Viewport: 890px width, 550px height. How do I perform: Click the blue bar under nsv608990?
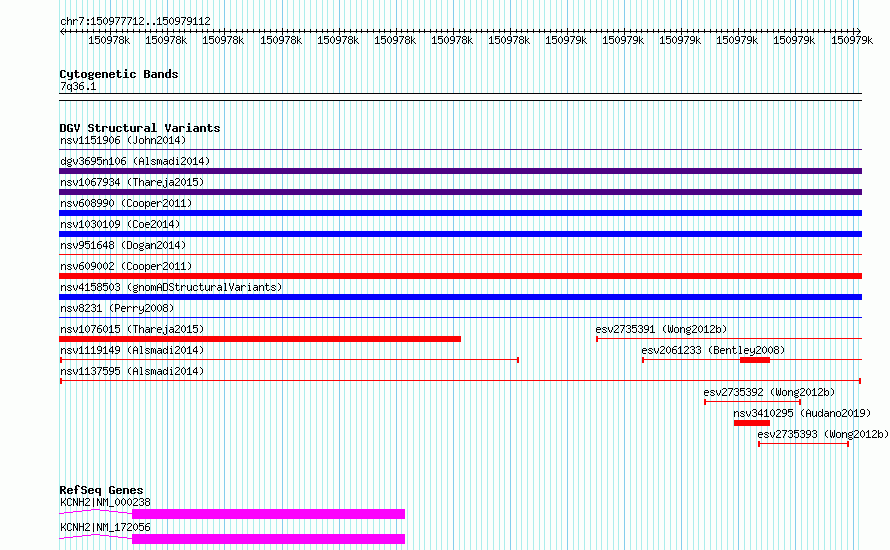pyautogui.click(x=460, y=213)
